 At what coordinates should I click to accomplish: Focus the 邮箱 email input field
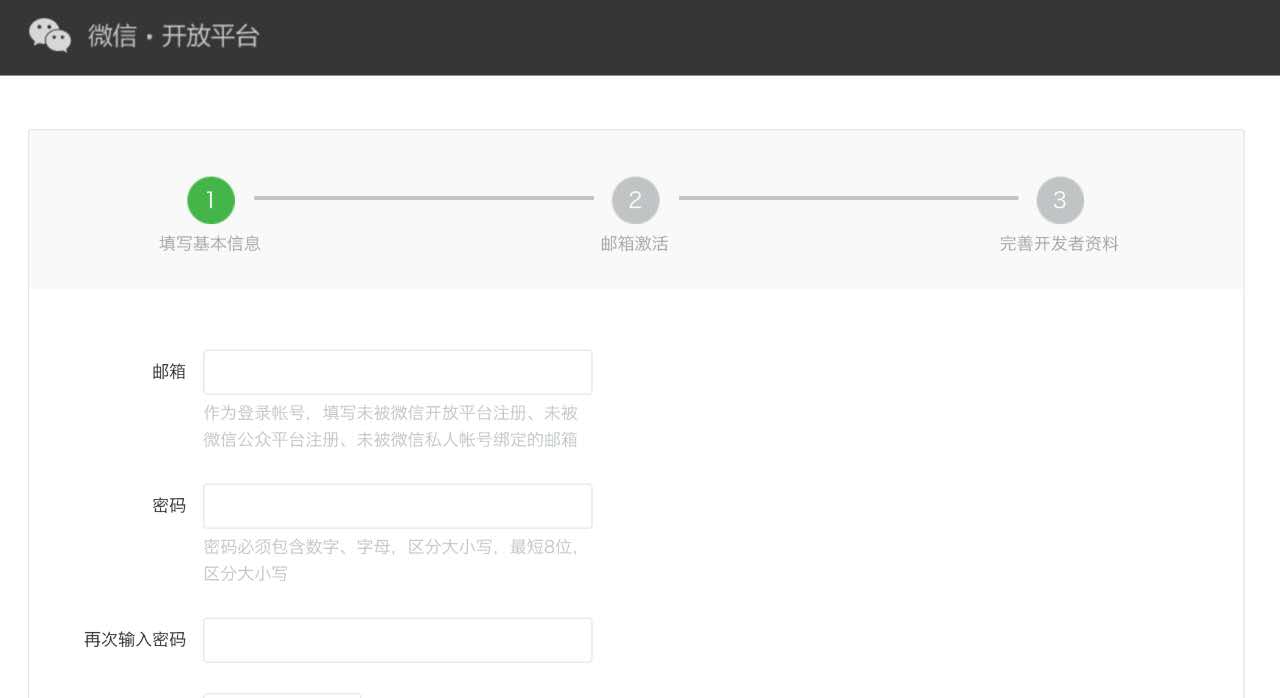click(397, 372)
